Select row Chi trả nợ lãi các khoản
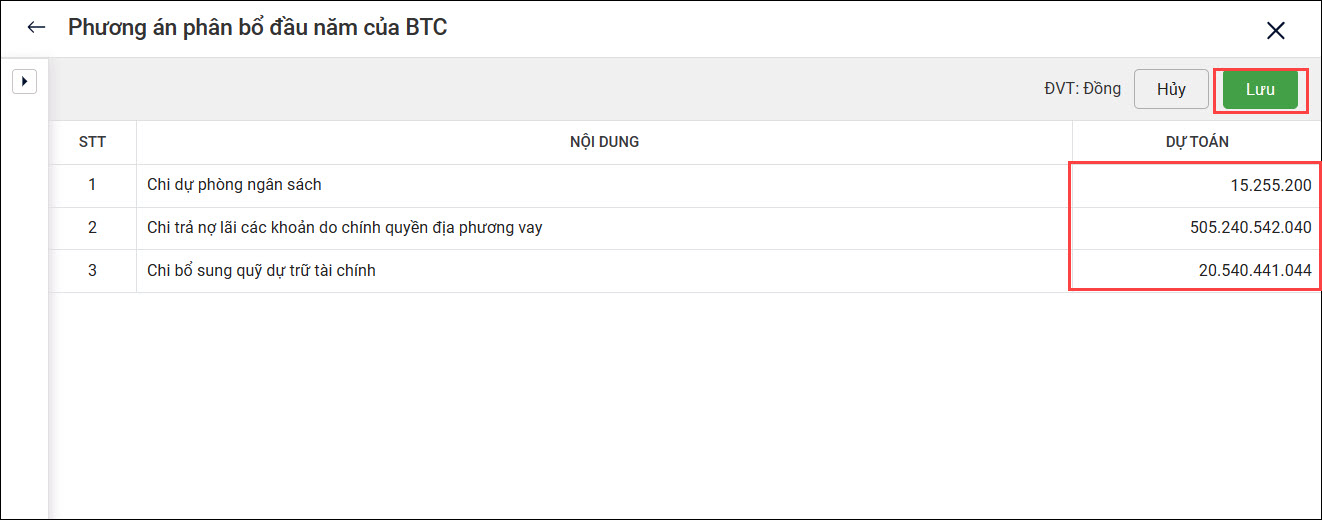1322x520 pixels. tap(344, 228)
